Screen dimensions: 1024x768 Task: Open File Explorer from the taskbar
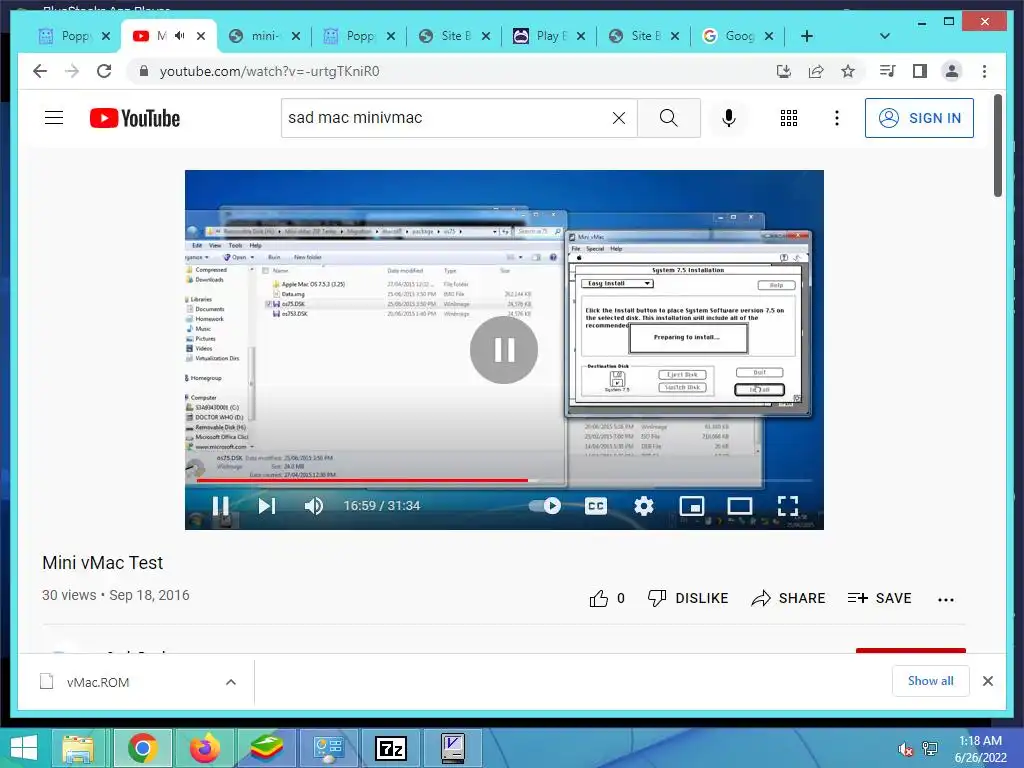pos(78,748)
